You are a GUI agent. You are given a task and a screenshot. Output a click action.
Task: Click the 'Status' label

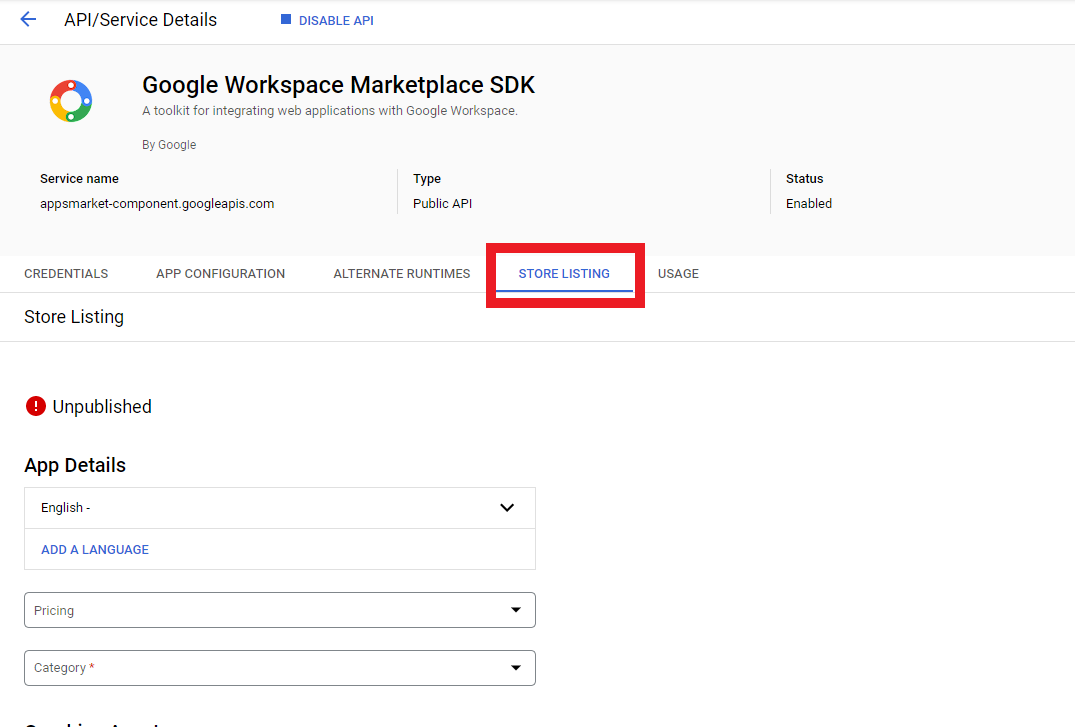pos(804,178)
